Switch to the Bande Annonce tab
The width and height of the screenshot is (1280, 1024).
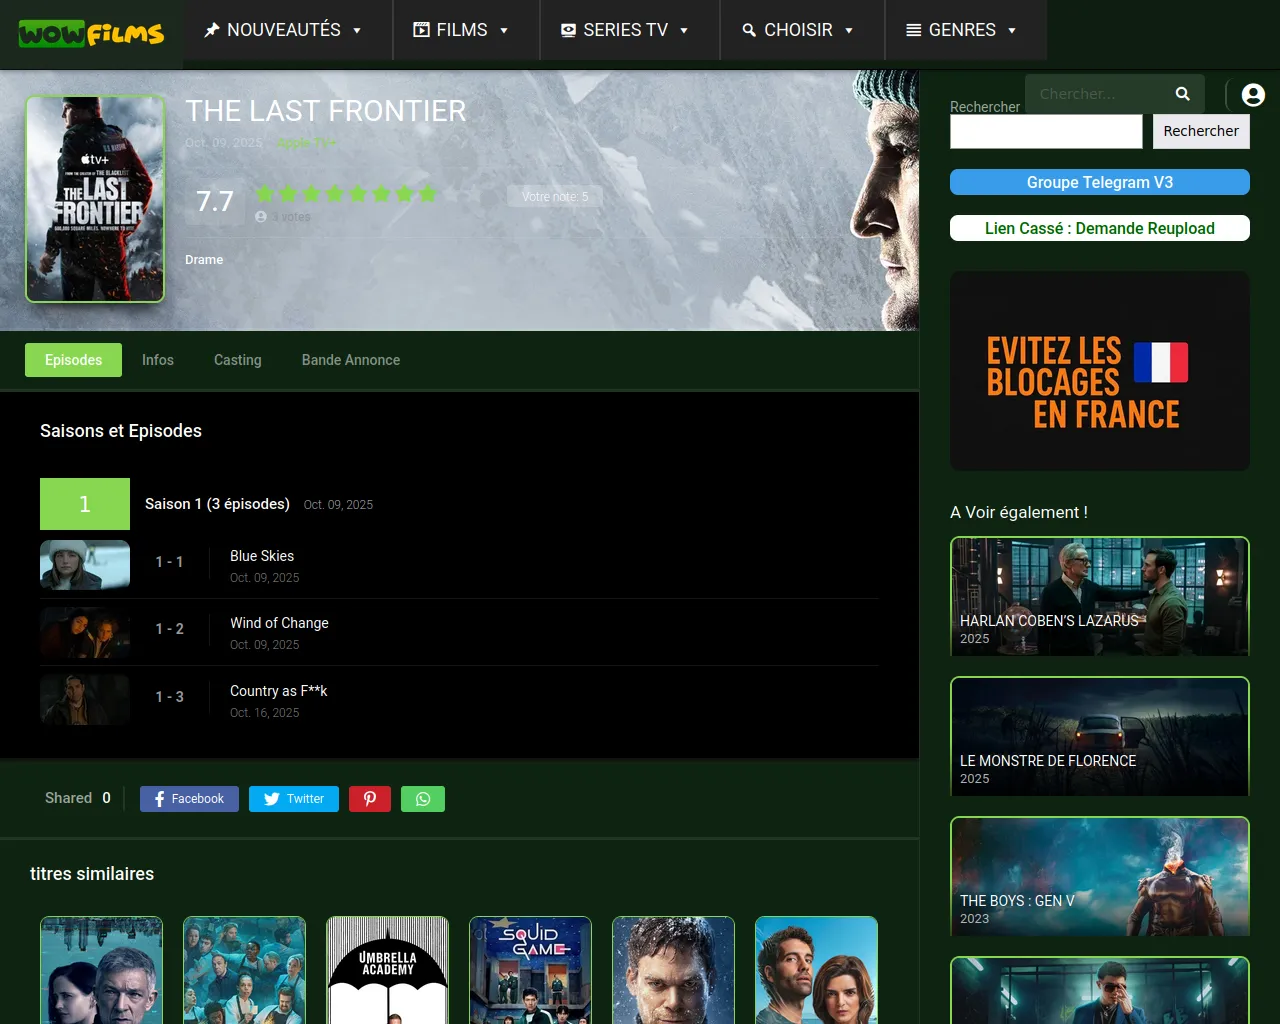350,360
